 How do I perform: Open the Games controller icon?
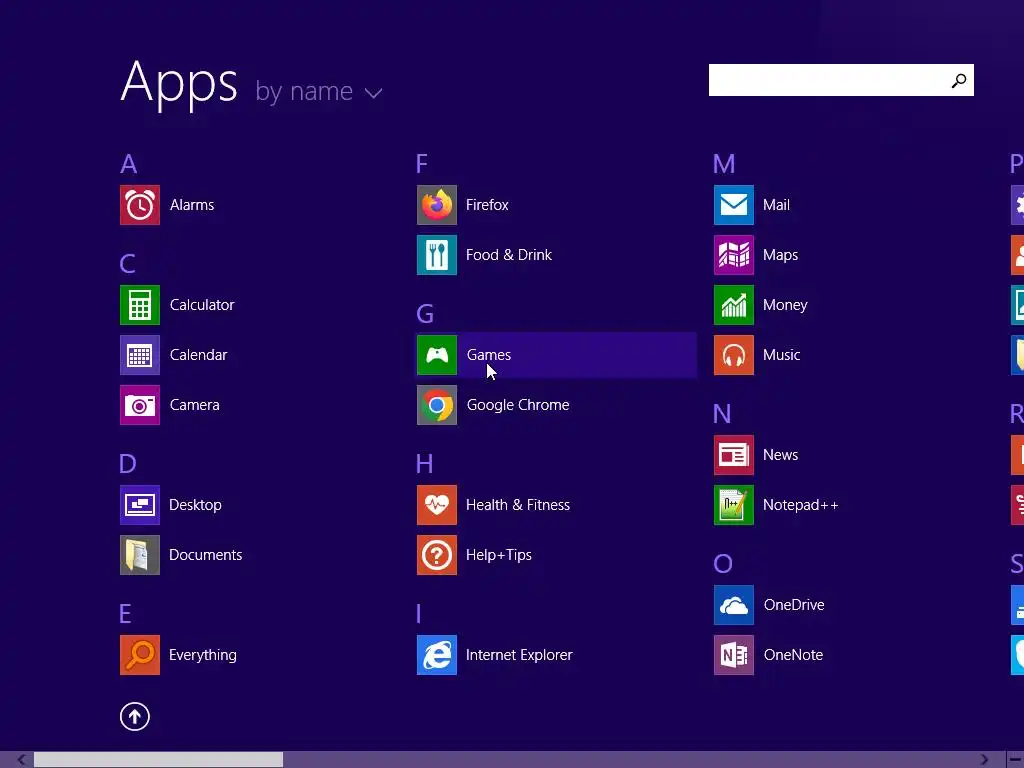(437, 355)
